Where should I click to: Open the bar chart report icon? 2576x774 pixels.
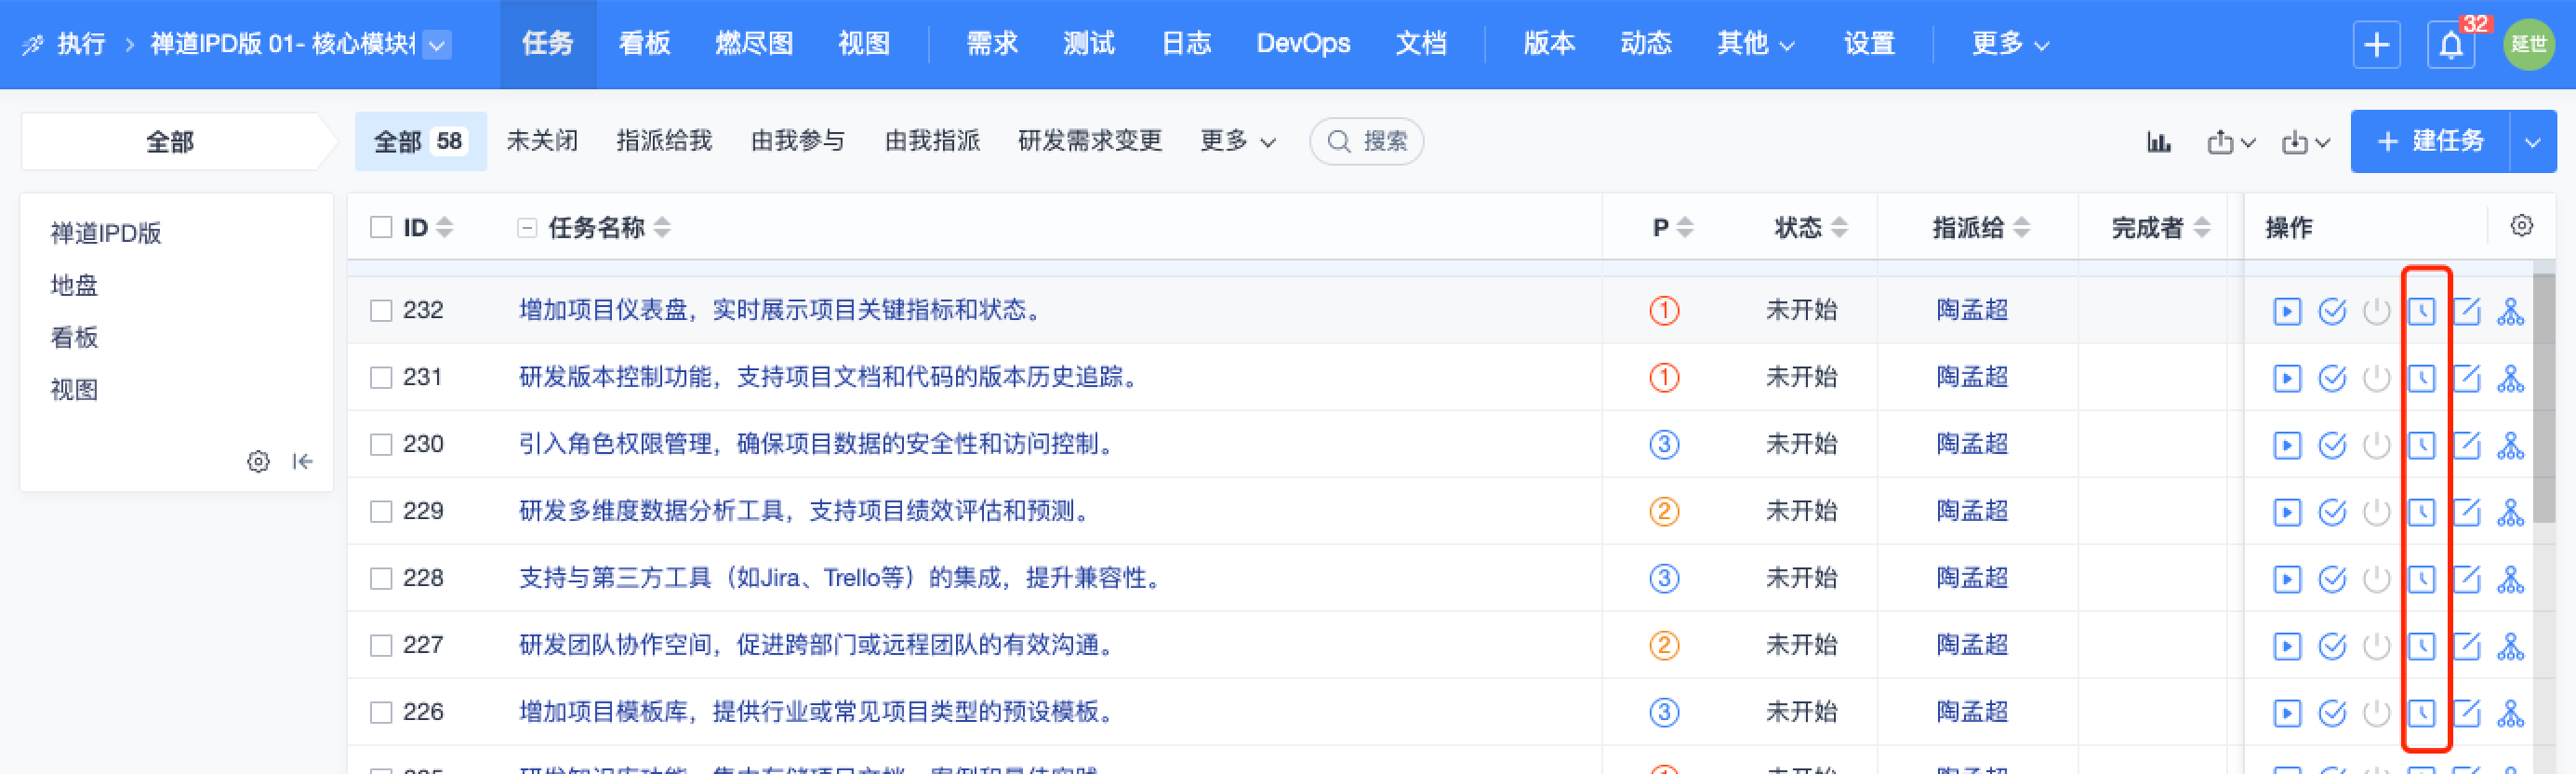point(2159,142)
